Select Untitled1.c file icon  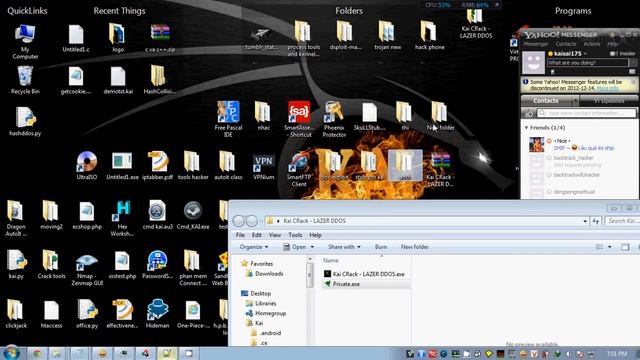[76, 38]
